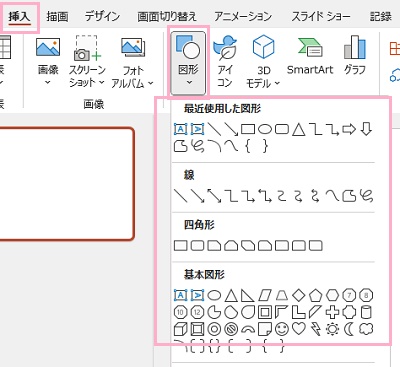Select octagon numbered 8 shape
The width and height of the screenshot is (400, 367).
coord(366,295)
